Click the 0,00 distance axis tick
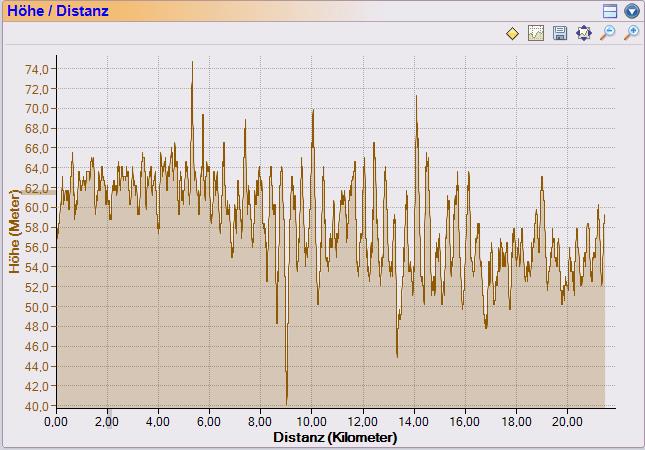The image size is (645, 450). [57, 422]
